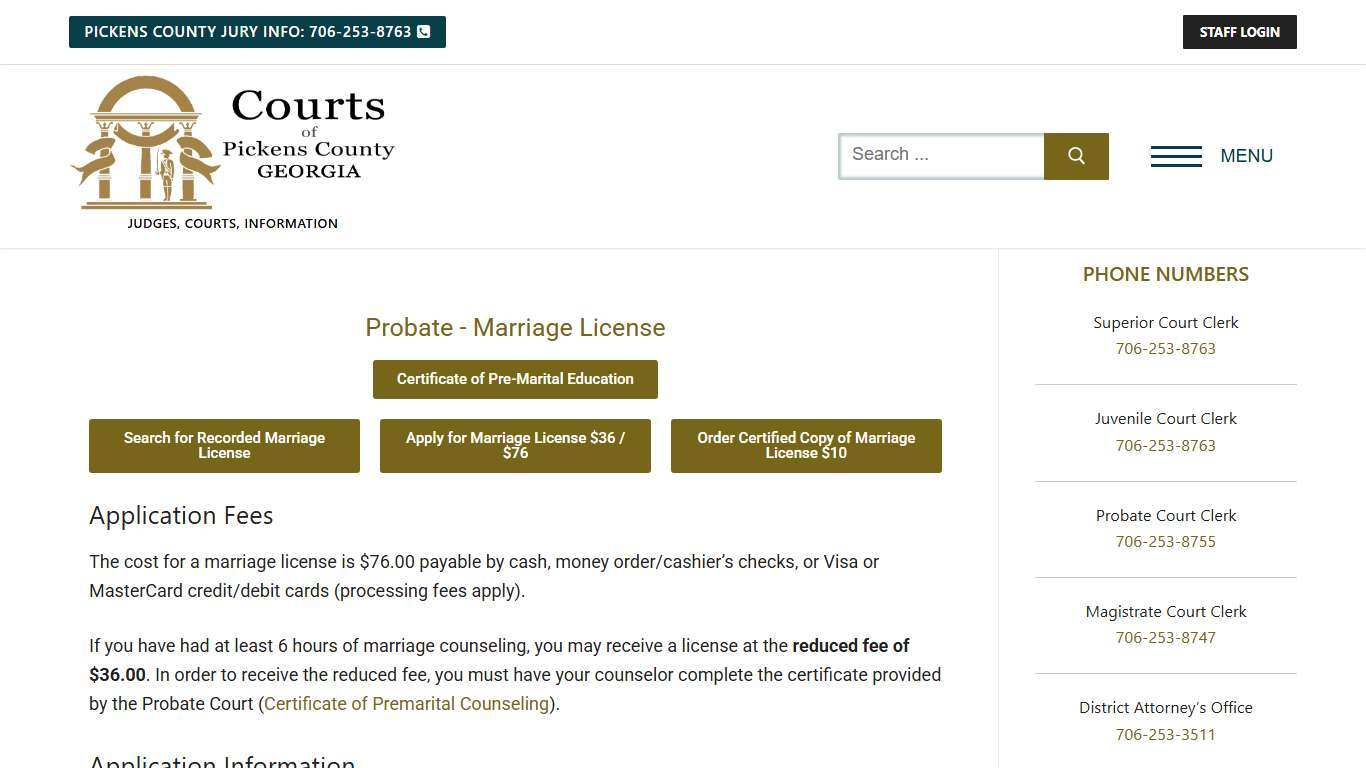This screenshot has width=1366, height=768.
Task: Call the Magistrate Court Clerk number
Action: point(1165,637)
